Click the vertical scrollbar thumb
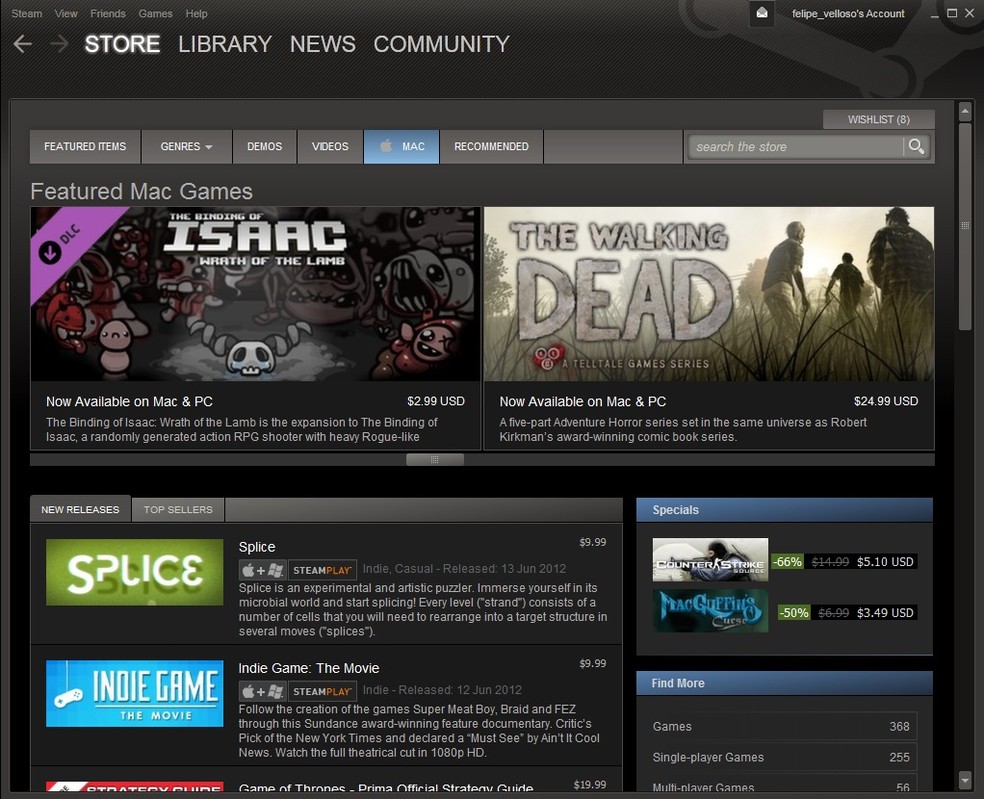 [x=965, y=226]
